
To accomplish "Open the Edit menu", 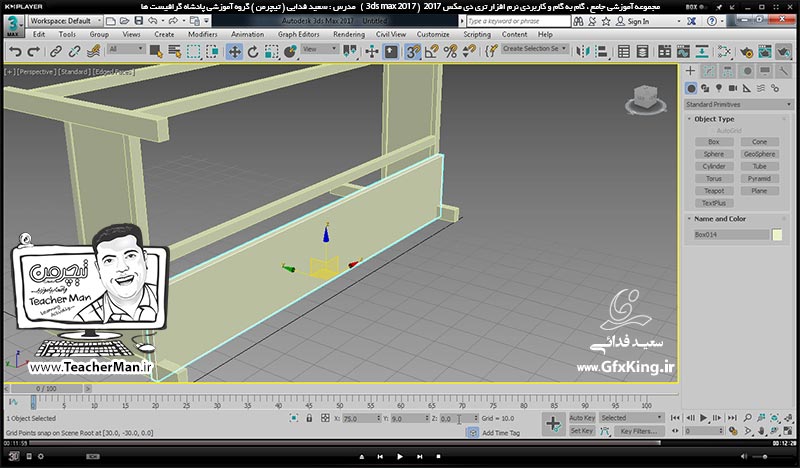I will click(39, 34).
